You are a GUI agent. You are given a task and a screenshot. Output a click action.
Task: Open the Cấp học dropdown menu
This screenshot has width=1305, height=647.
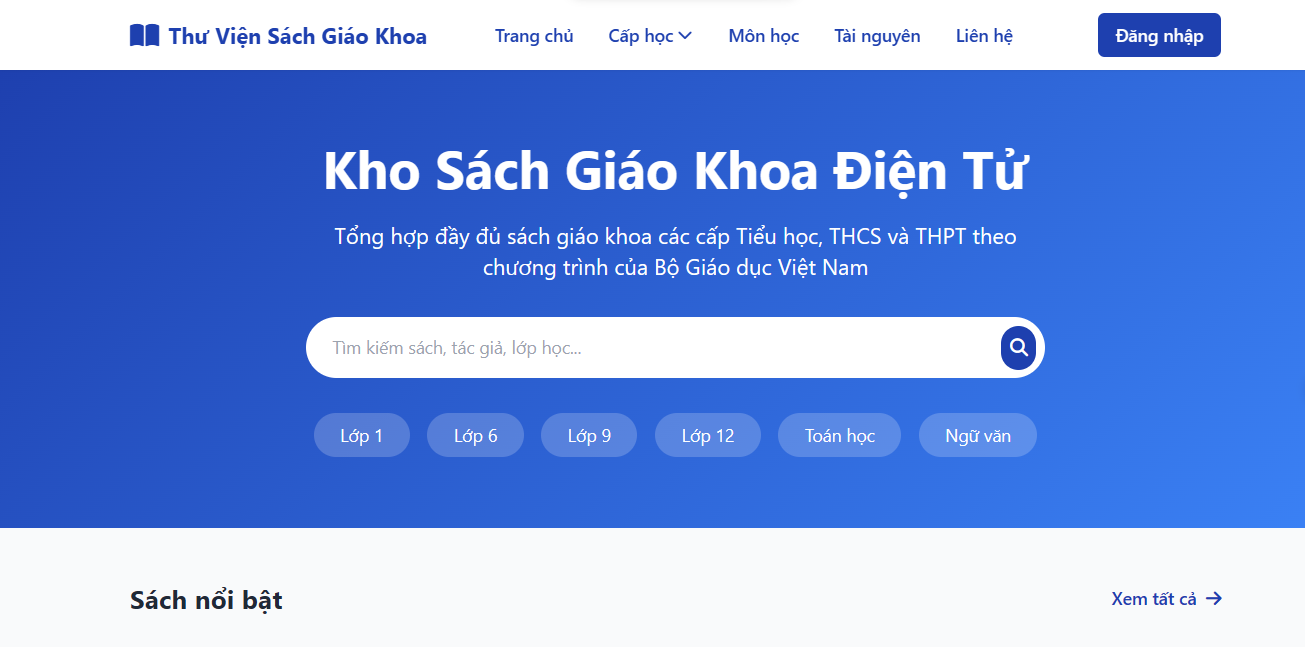click(650, 36)
